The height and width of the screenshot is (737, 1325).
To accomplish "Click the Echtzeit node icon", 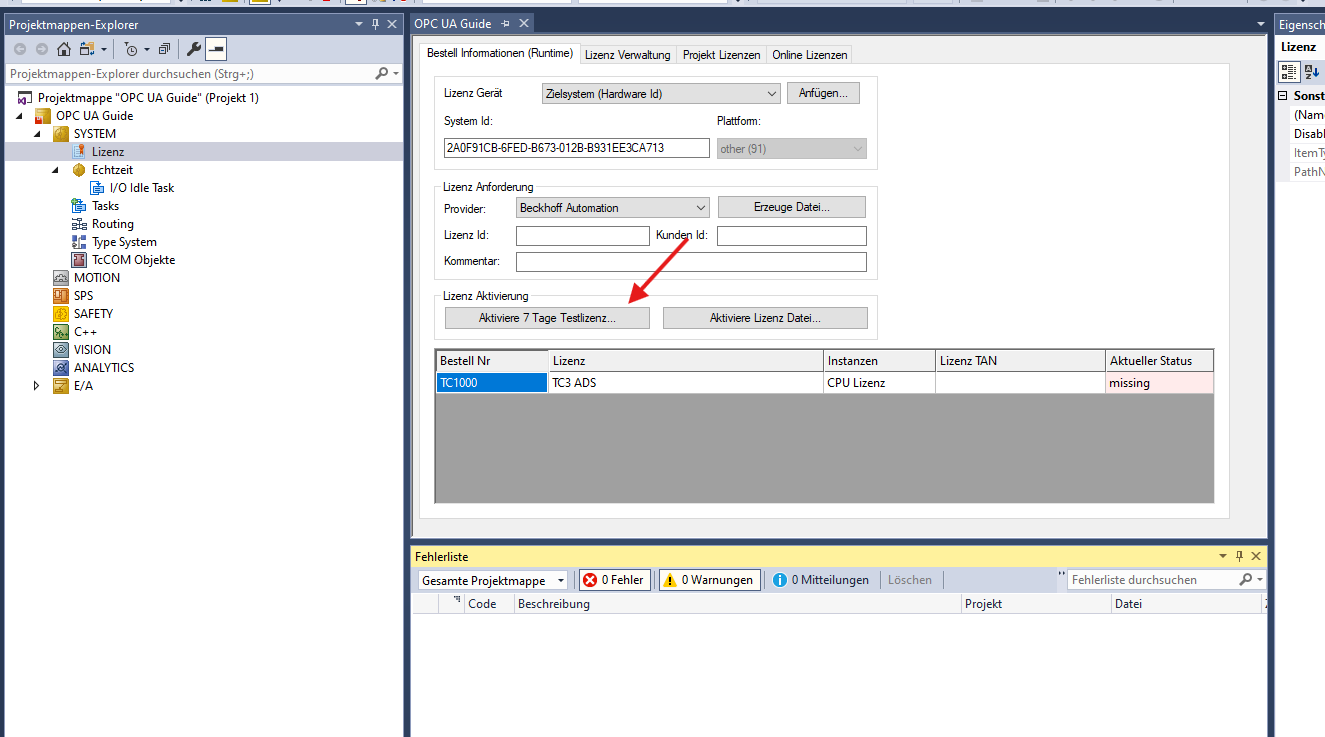I will pyautogui.click(x=79, y=170).
